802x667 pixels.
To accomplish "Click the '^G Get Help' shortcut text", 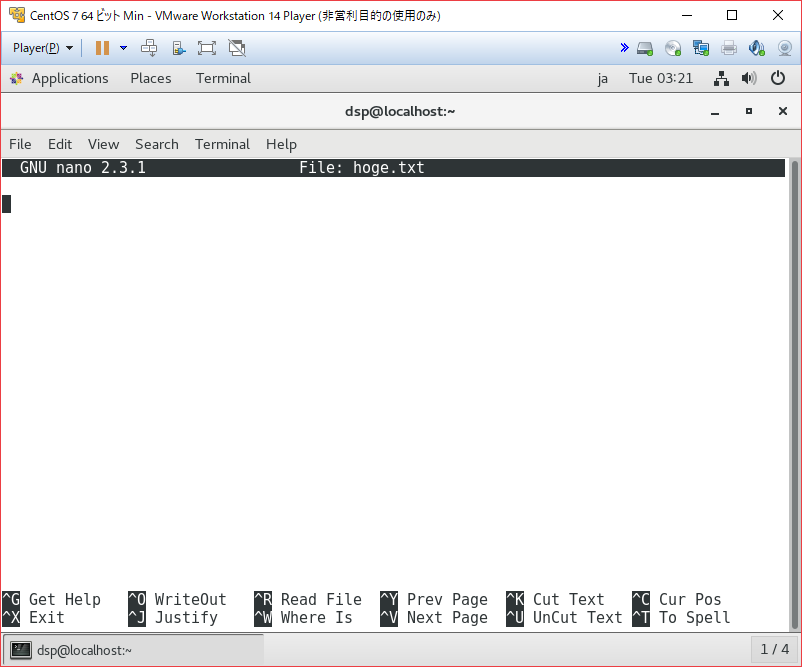I will (52, 599).
